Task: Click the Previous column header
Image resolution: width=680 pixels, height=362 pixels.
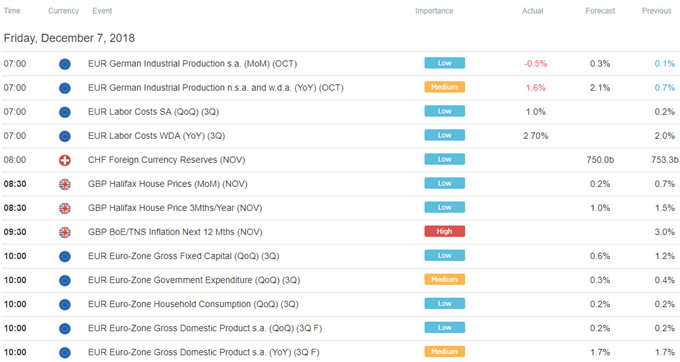Action: coord(657,11)
